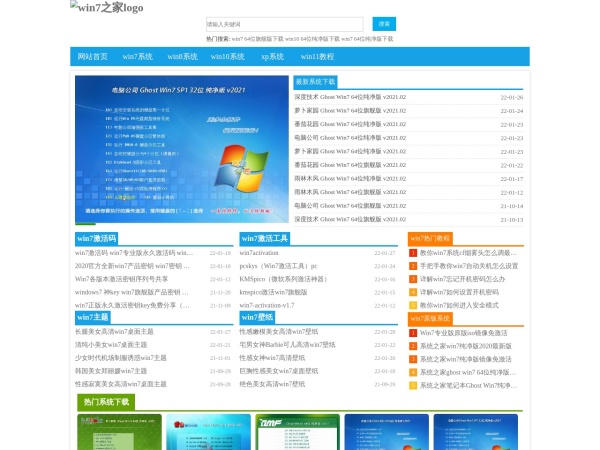Open tutorial 教你win7如何进入安全模式

coord(459,305)
